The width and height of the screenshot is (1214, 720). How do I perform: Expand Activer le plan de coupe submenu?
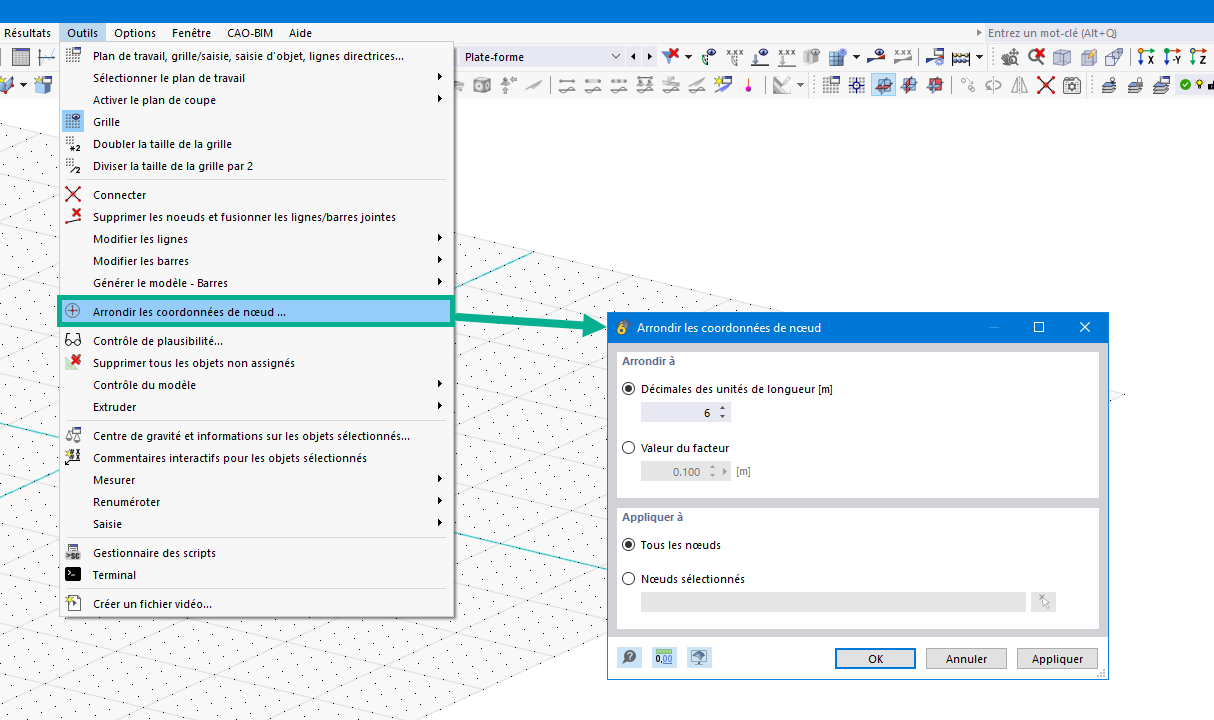coord(258,100)
